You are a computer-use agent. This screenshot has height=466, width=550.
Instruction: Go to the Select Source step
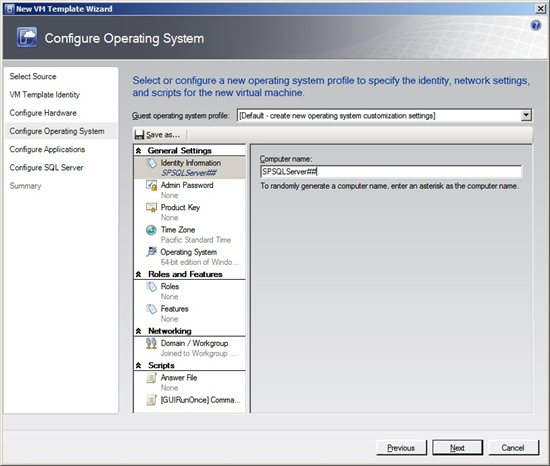[x=33, y=76]
